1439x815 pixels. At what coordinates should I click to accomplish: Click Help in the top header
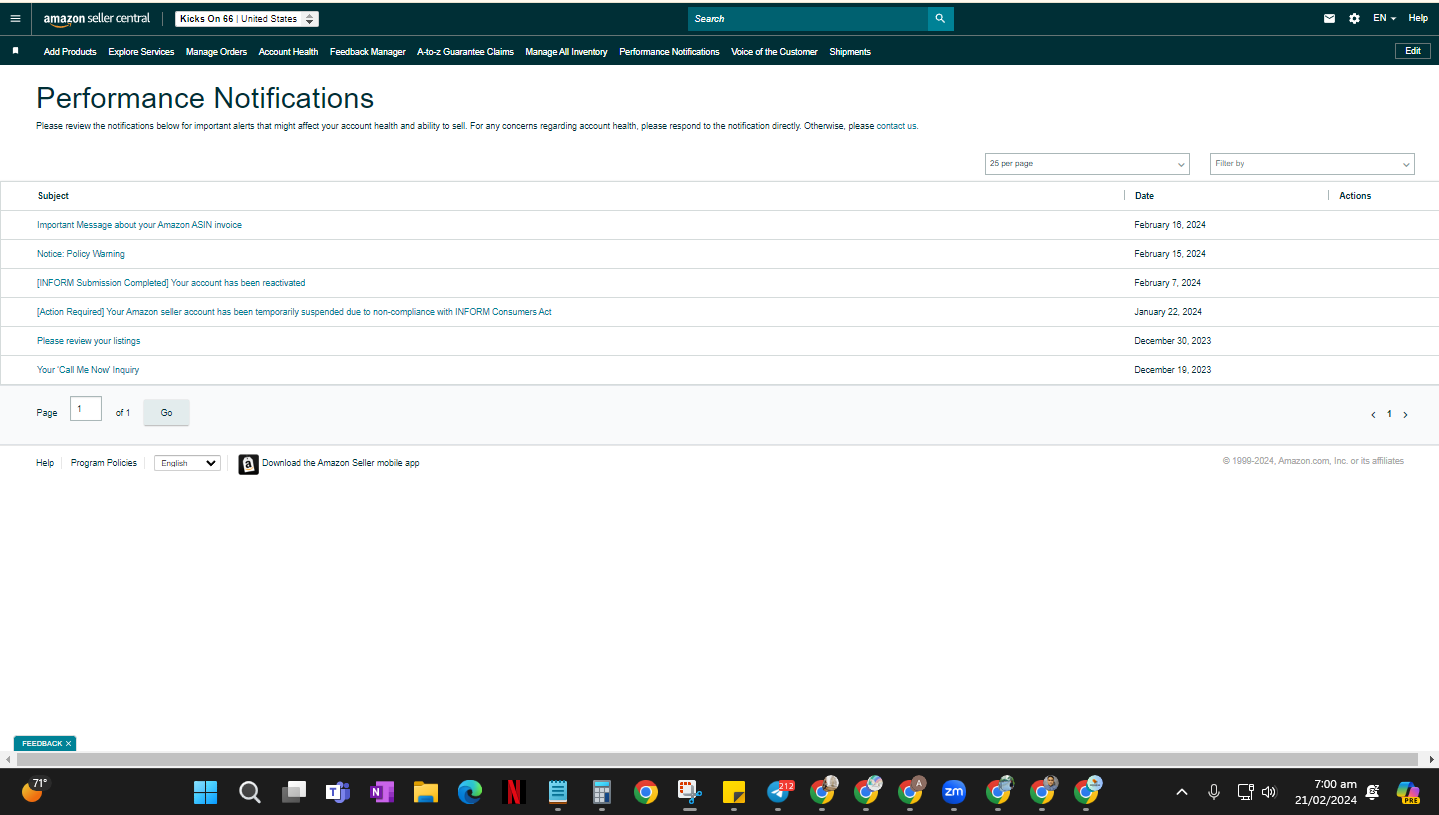click(x=1418, y=18)
